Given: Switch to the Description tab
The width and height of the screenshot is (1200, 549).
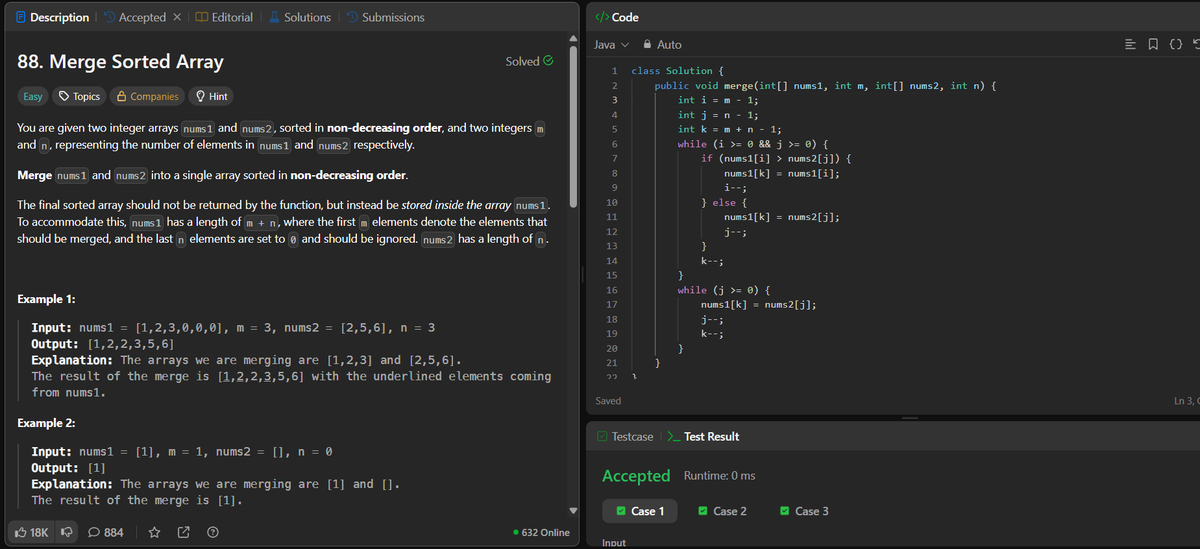Looking at the screenshot, I should (x=50, y=17).
